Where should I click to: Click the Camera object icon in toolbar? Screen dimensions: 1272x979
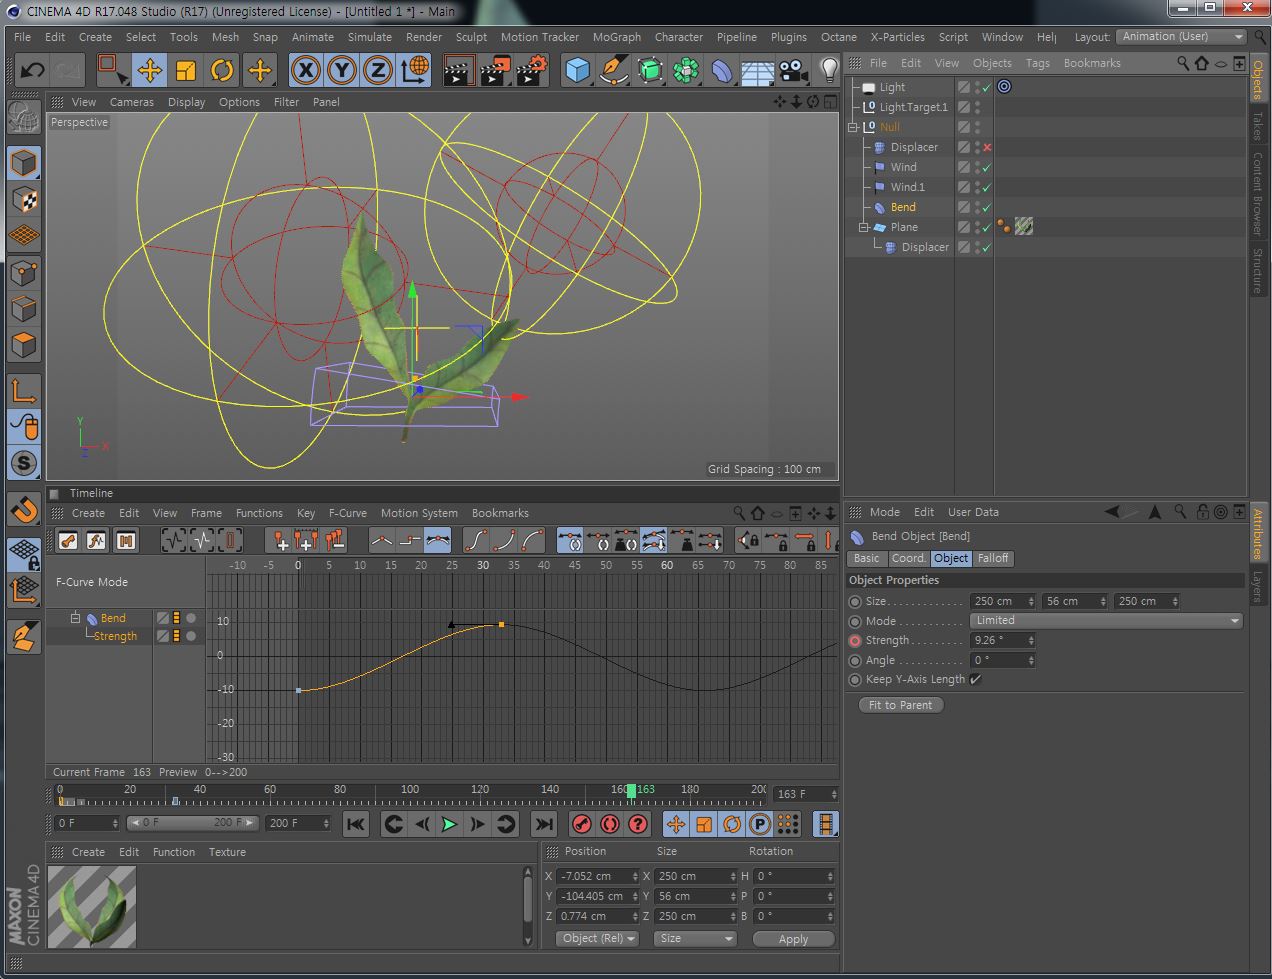(x=793, y=70)
